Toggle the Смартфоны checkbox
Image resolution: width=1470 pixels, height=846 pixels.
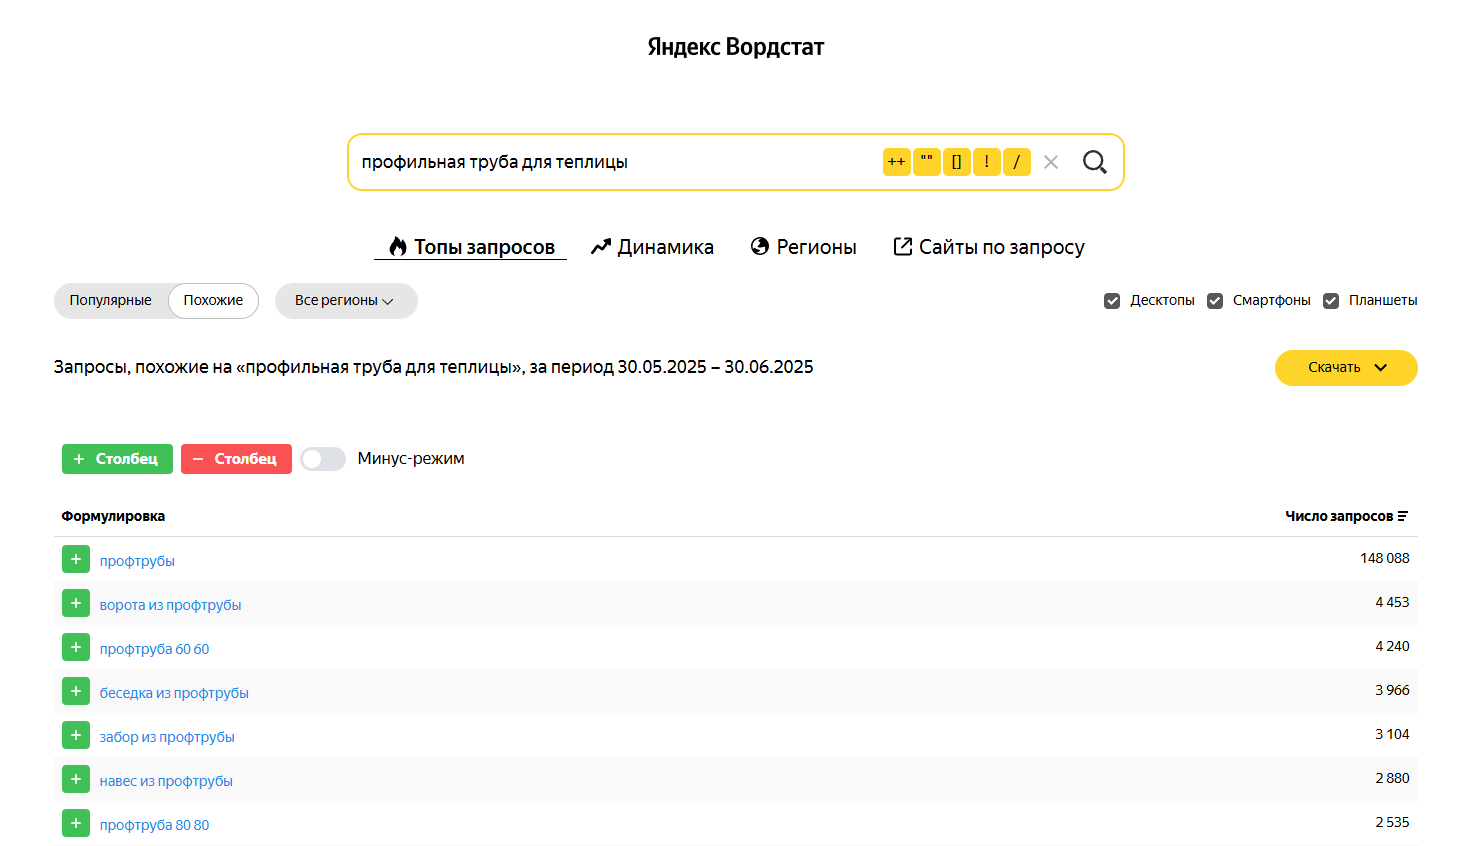(1215, 301)
